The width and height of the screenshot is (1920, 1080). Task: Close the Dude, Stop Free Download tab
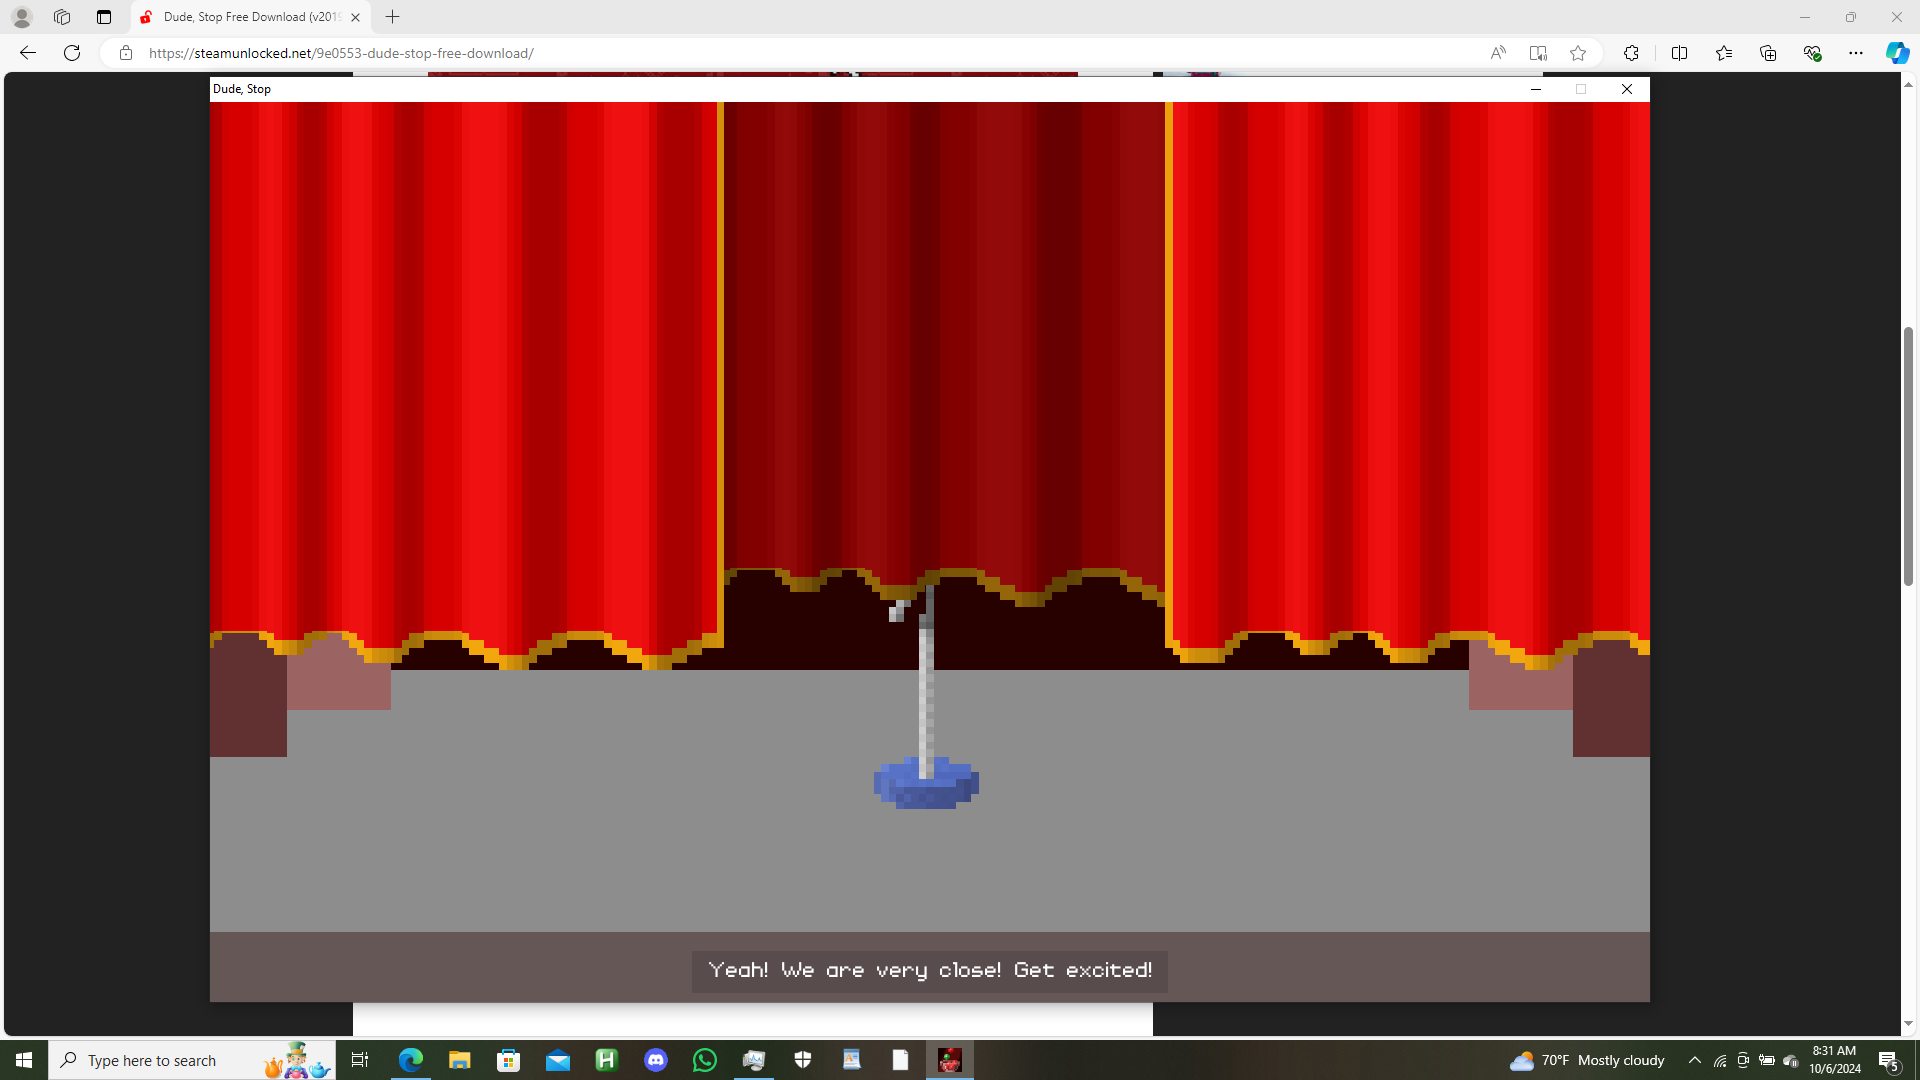click(x=355, y=17)
